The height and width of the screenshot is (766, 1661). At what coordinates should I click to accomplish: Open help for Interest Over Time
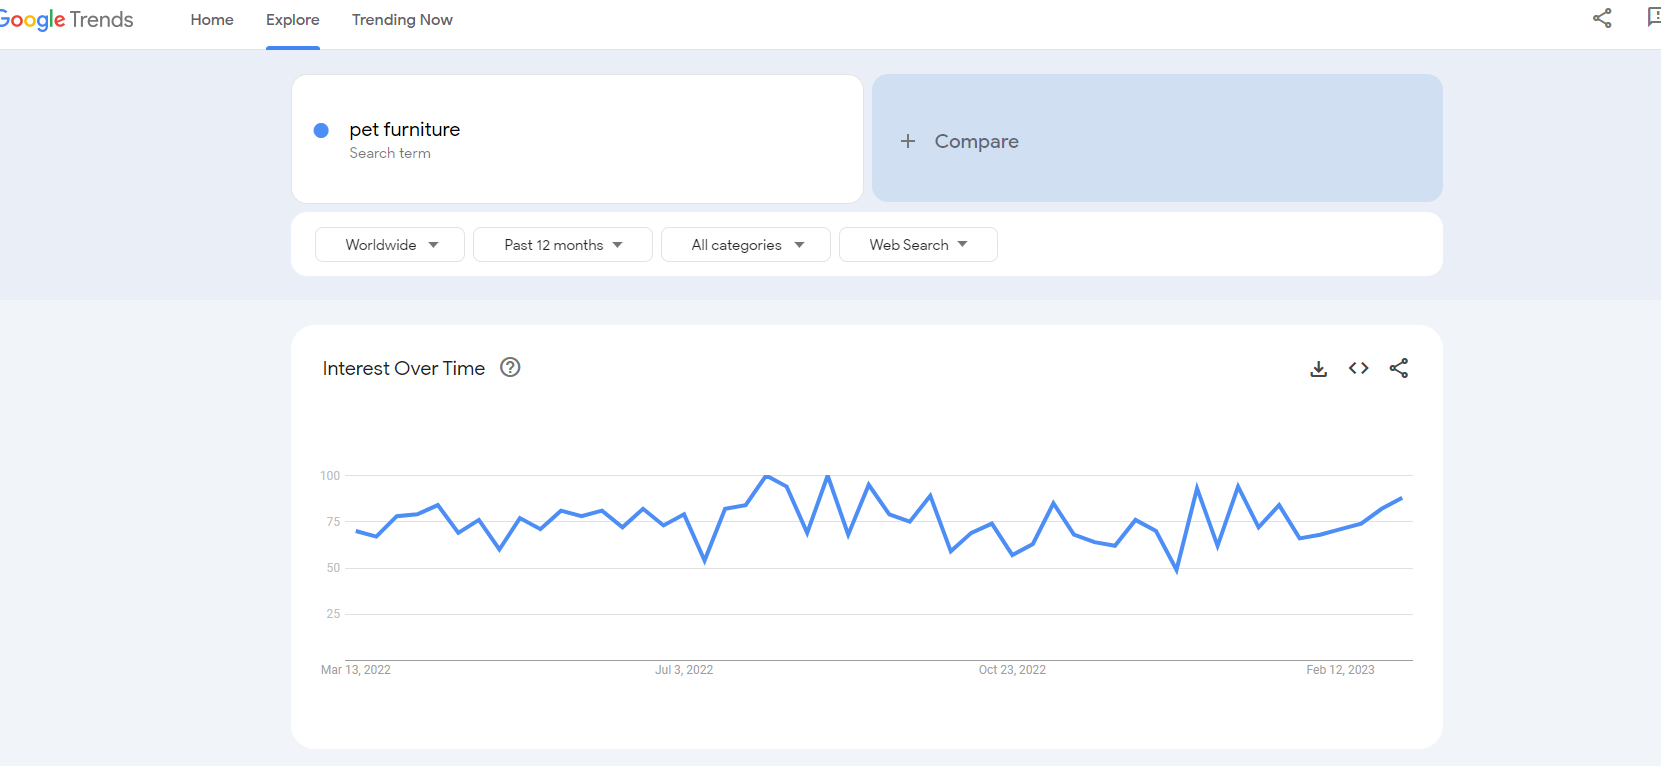tap(510, 368)
